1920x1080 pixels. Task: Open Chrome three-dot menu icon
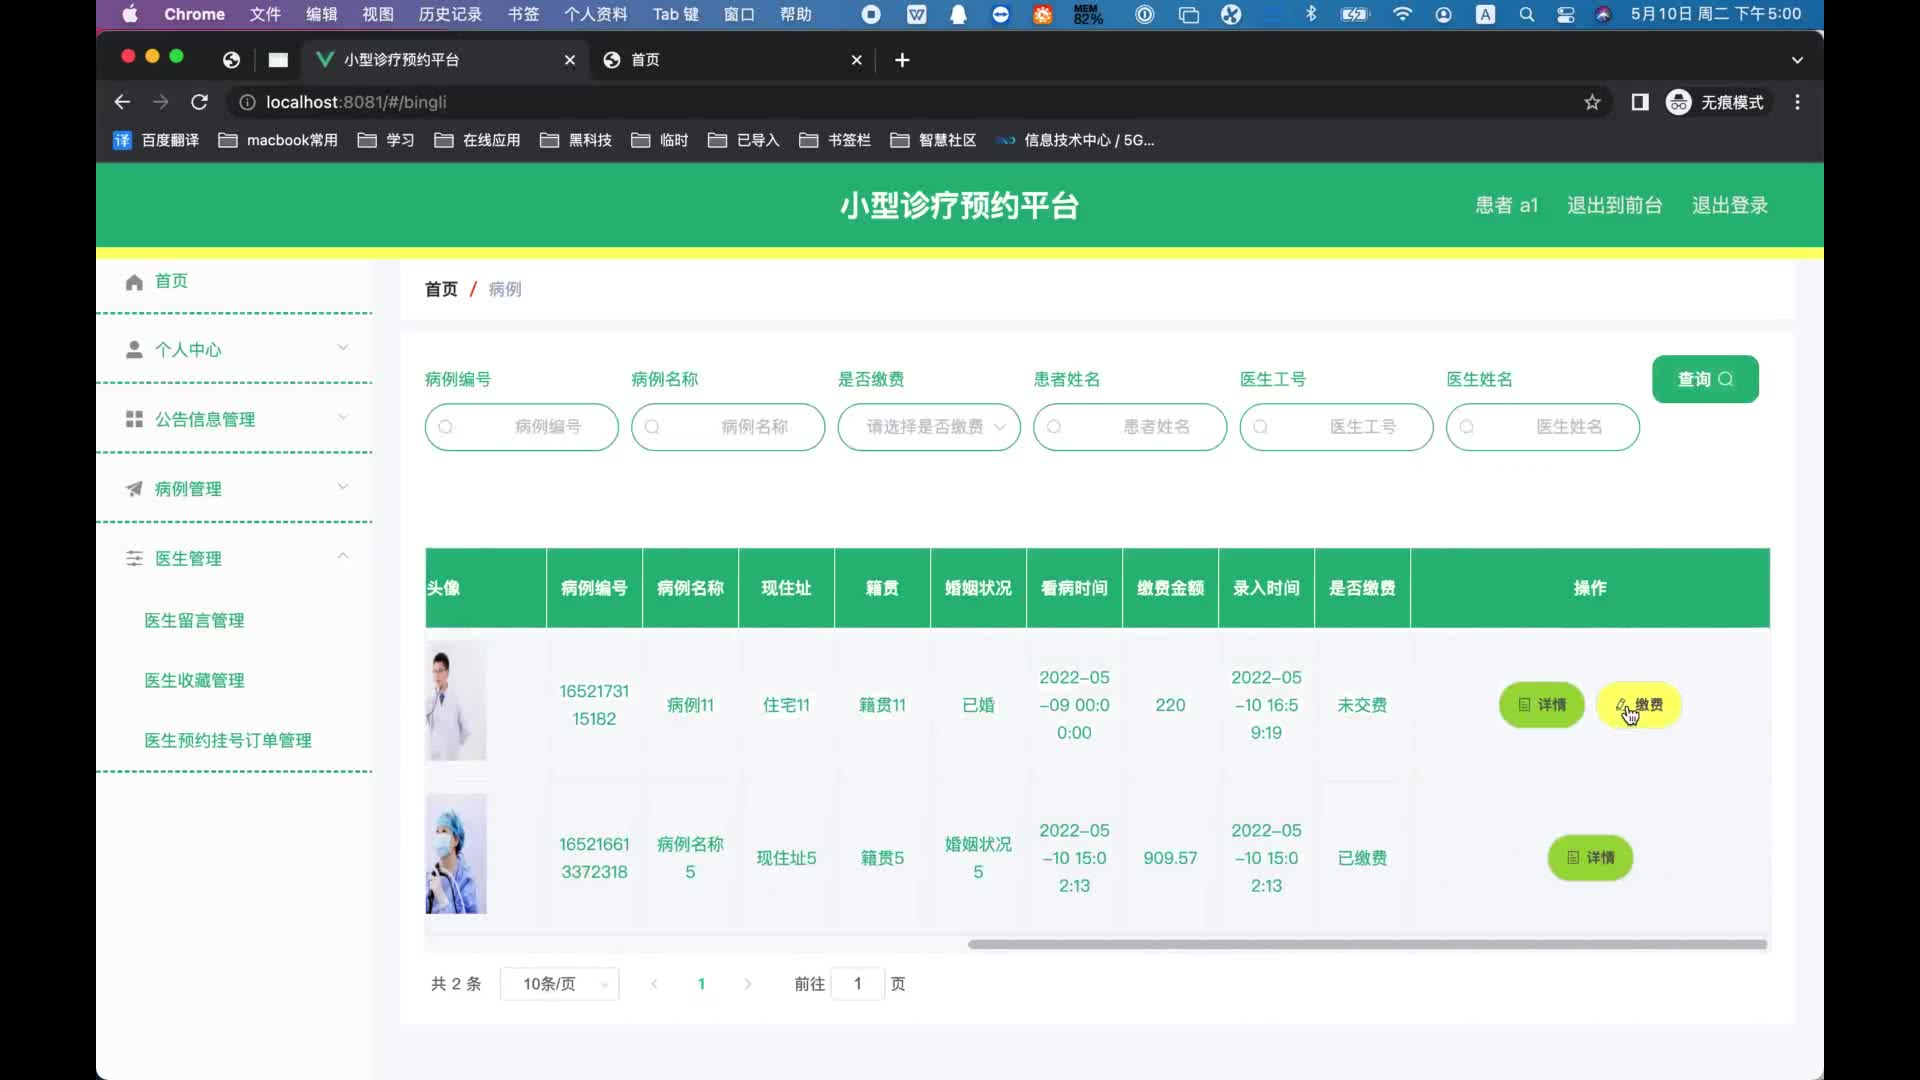pos(1797,102)
